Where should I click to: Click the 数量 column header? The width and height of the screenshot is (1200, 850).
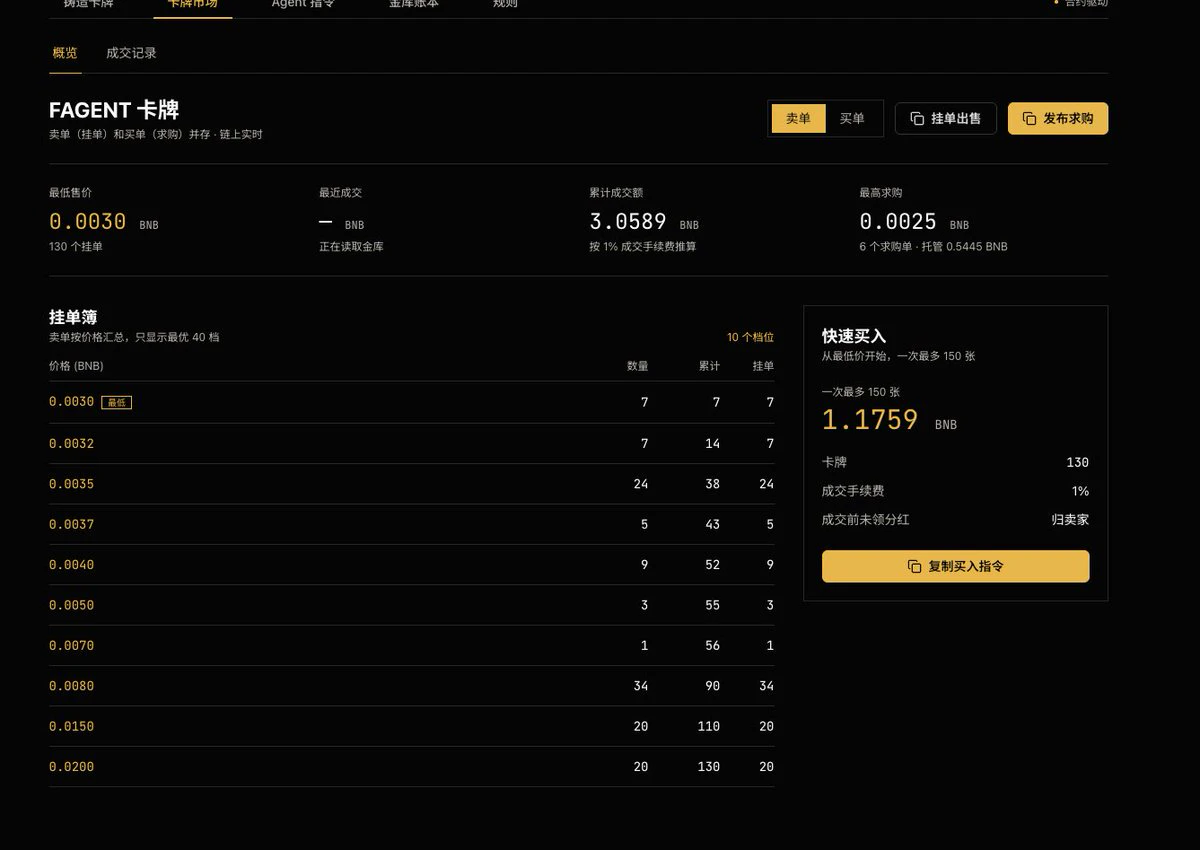[637, 366]
